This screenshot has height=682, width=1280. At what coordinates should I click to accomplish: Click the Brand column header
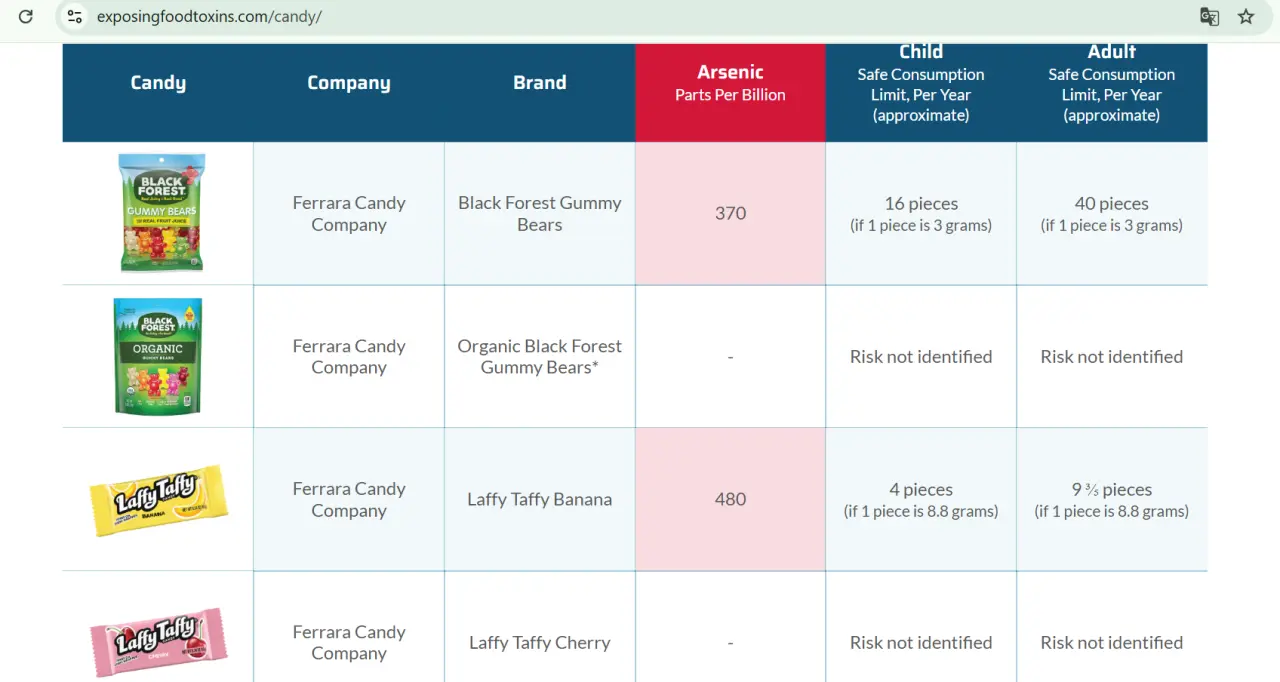point(539,83)
